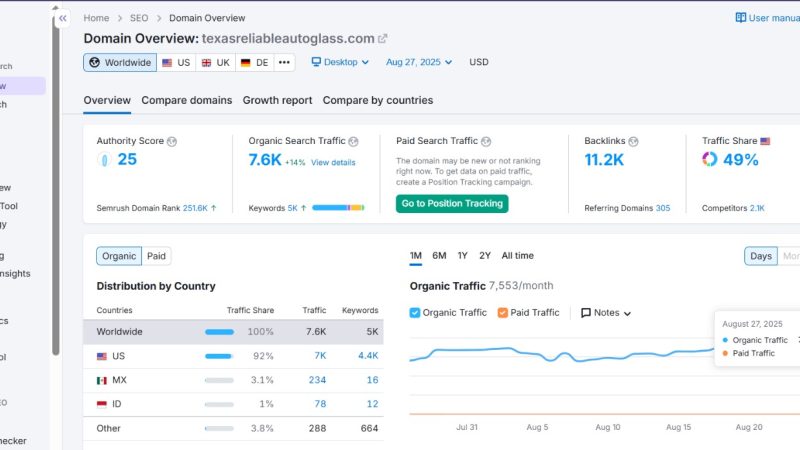Image resolution: width=800 pixels, height=450 pixels.
Task: Open Competitors 2.1K link
Action: [757, 208]
